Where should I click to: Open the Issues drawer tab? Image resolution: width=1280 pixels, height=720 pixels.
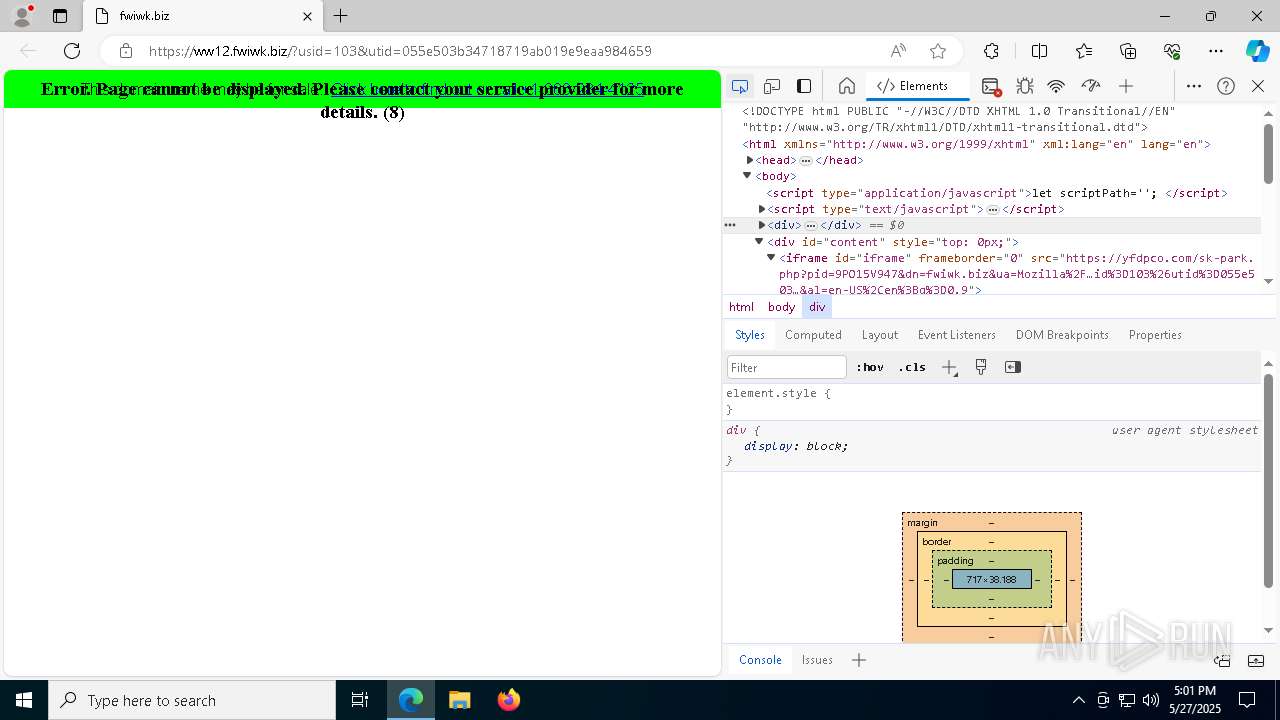817,660
